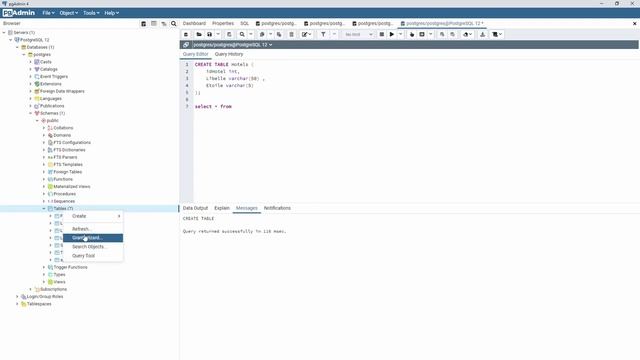Open the Tools menu
The width and height of the screenshot is (640, 360).
[x=91, y=13]
